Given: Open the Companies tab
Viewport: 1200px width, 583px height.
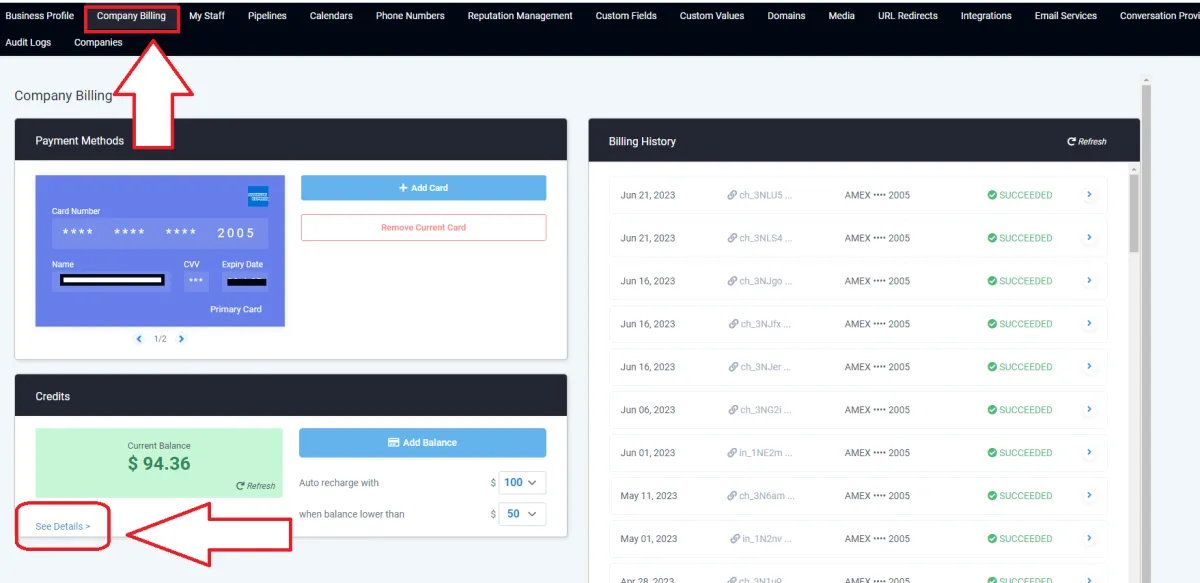Looking at the screenshot, I should click(x=98, y=43).
